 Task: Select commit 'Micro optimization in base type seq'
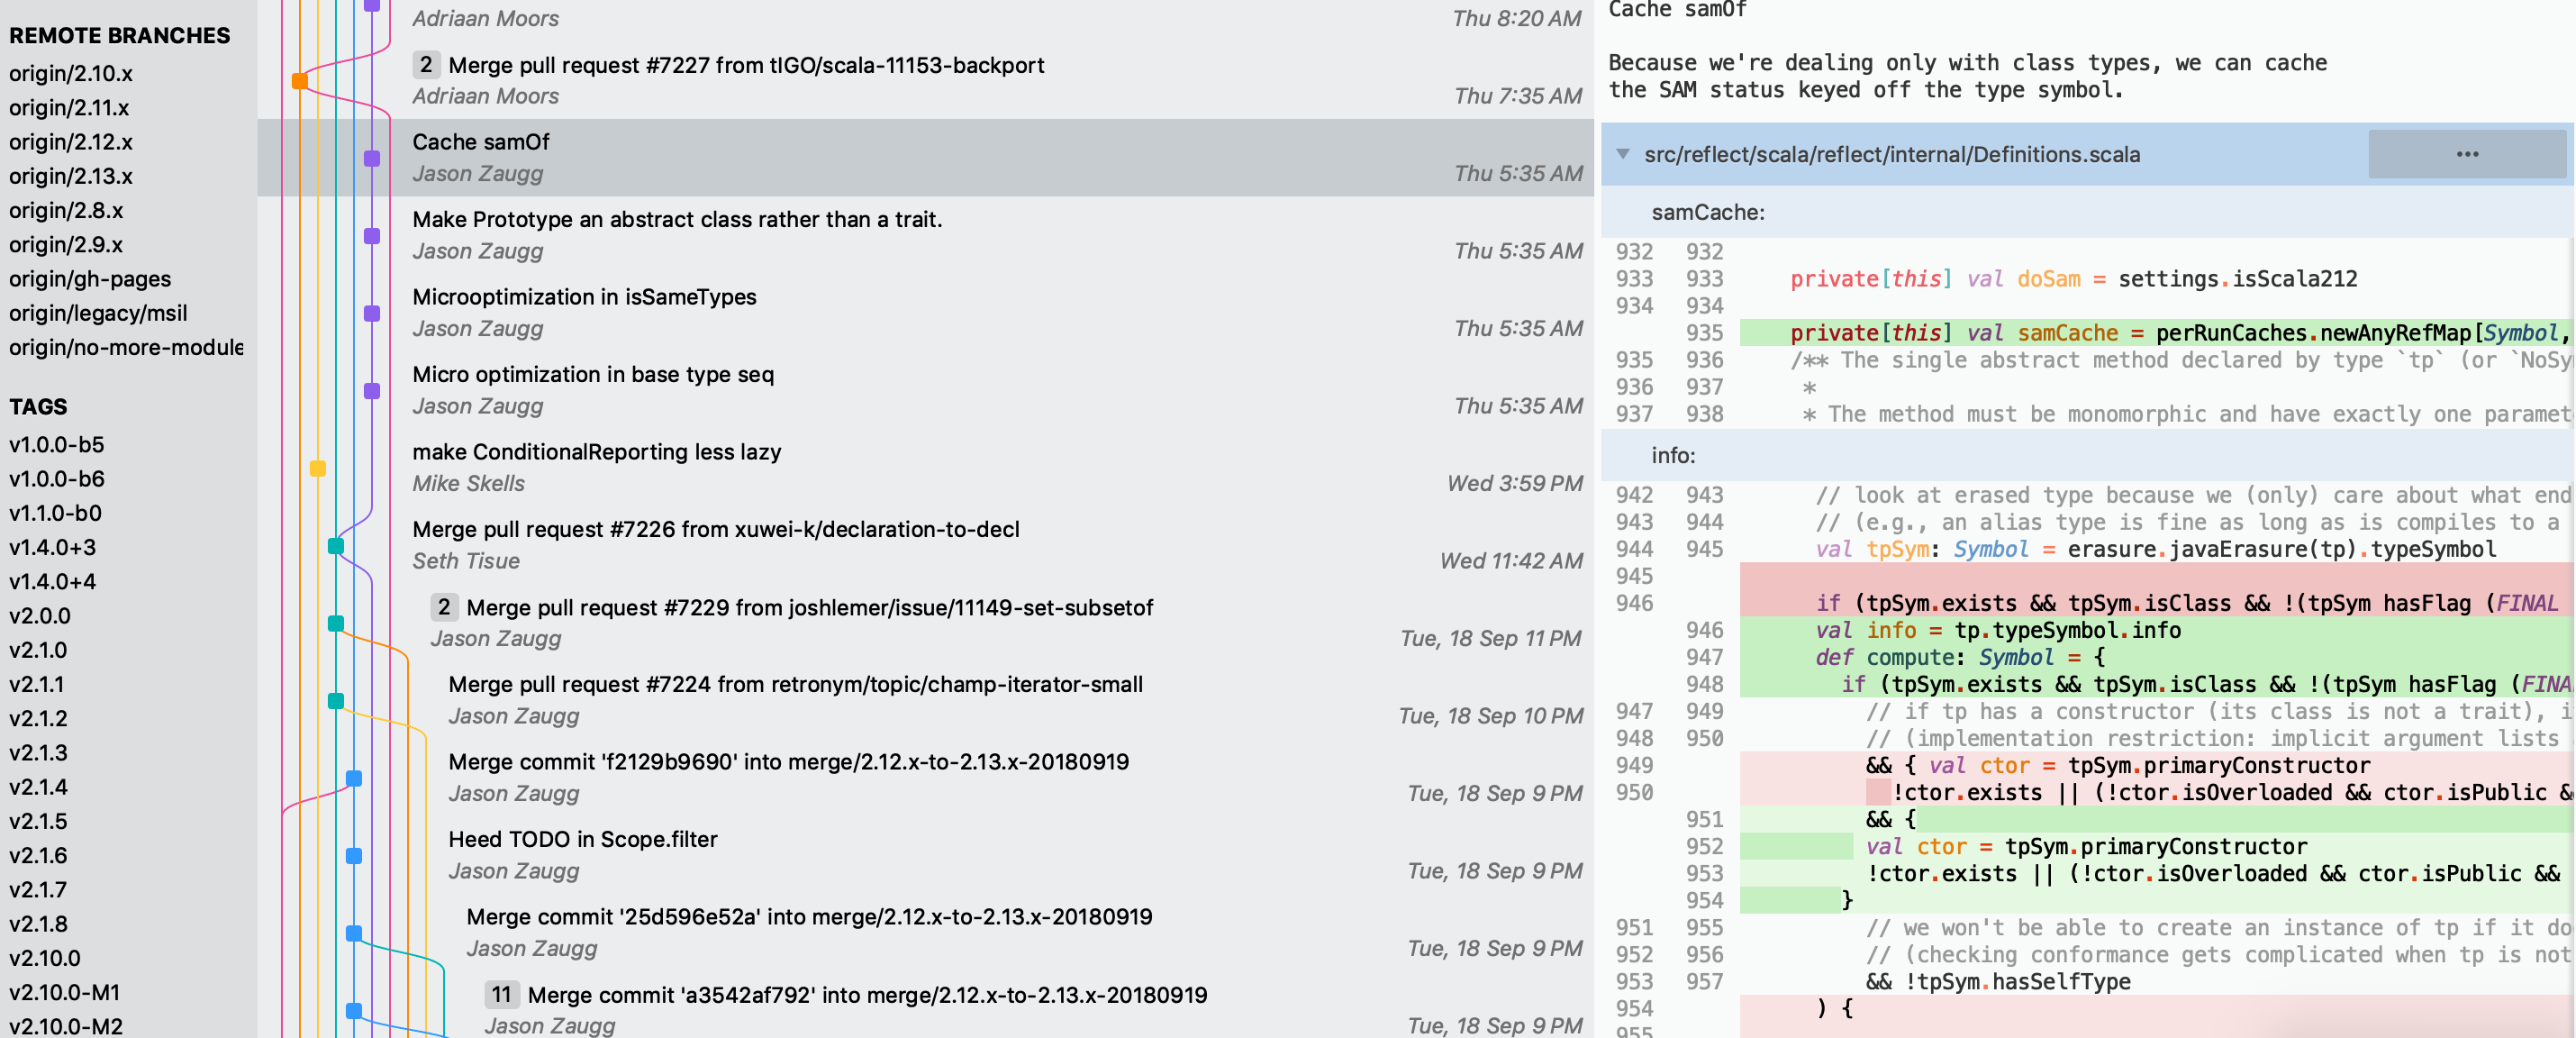click(x=925, y=390)
